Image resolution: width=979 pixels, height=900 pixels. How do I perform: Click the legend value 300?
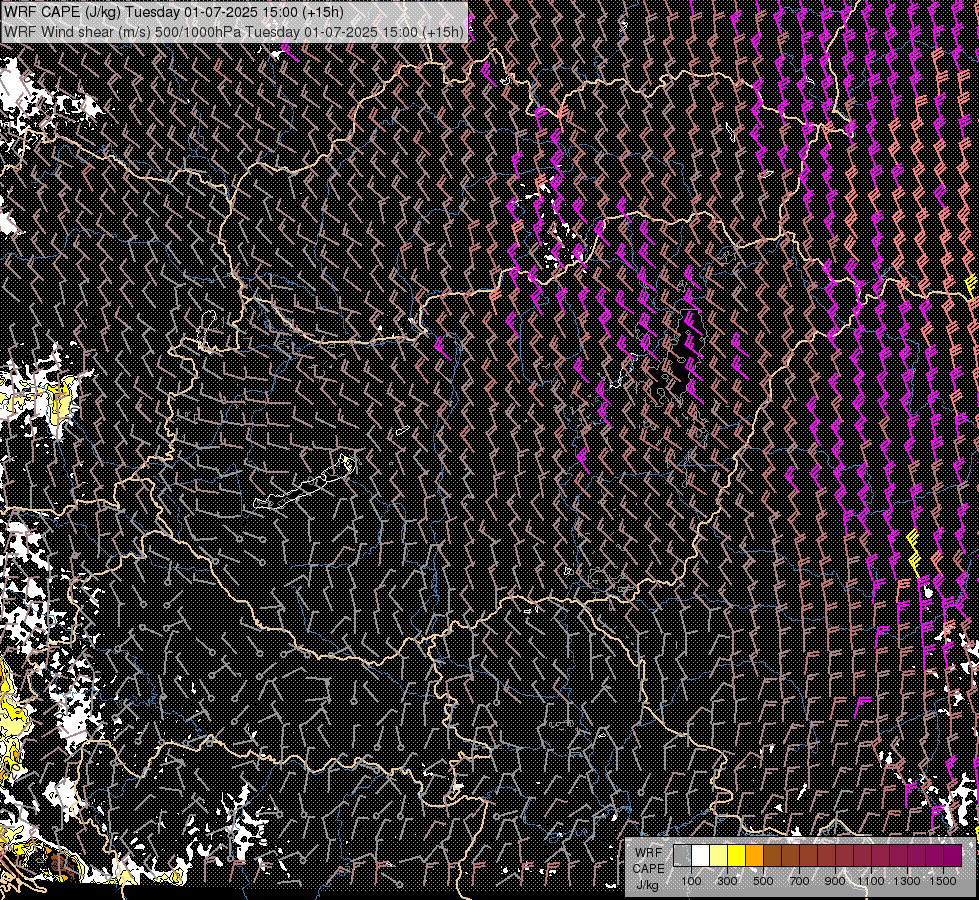point(727,881)
